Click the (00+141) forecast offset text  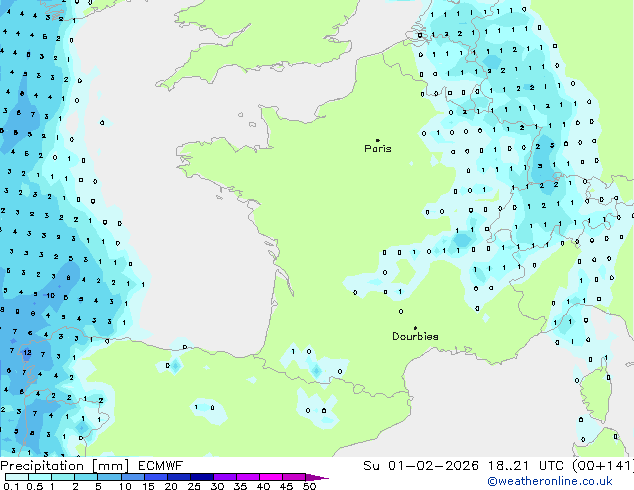(x=602, y=466)
